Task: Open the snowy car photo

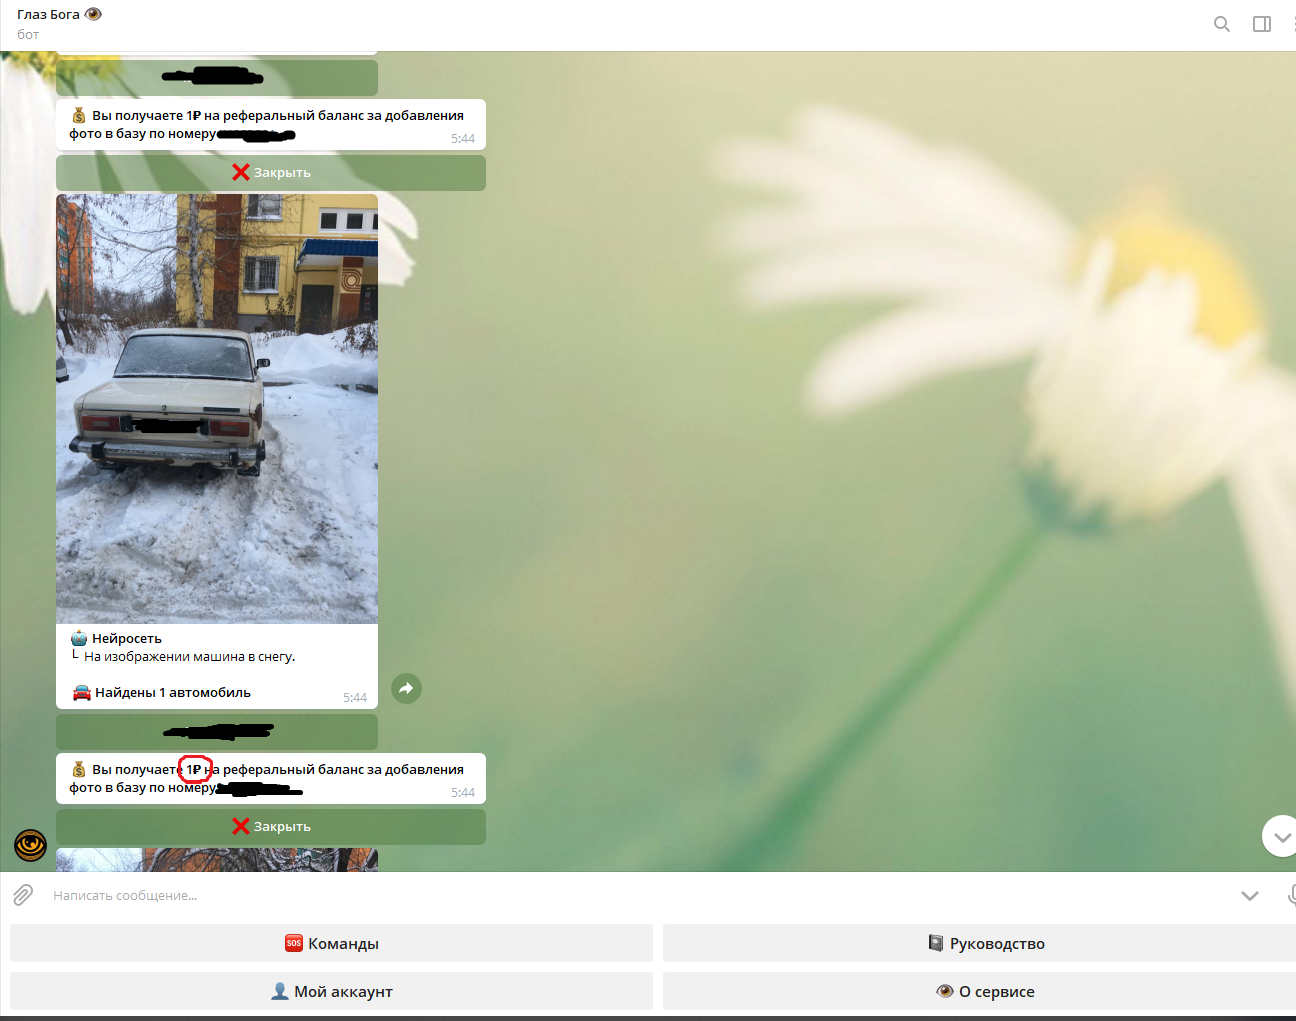Action: [217, 408]
